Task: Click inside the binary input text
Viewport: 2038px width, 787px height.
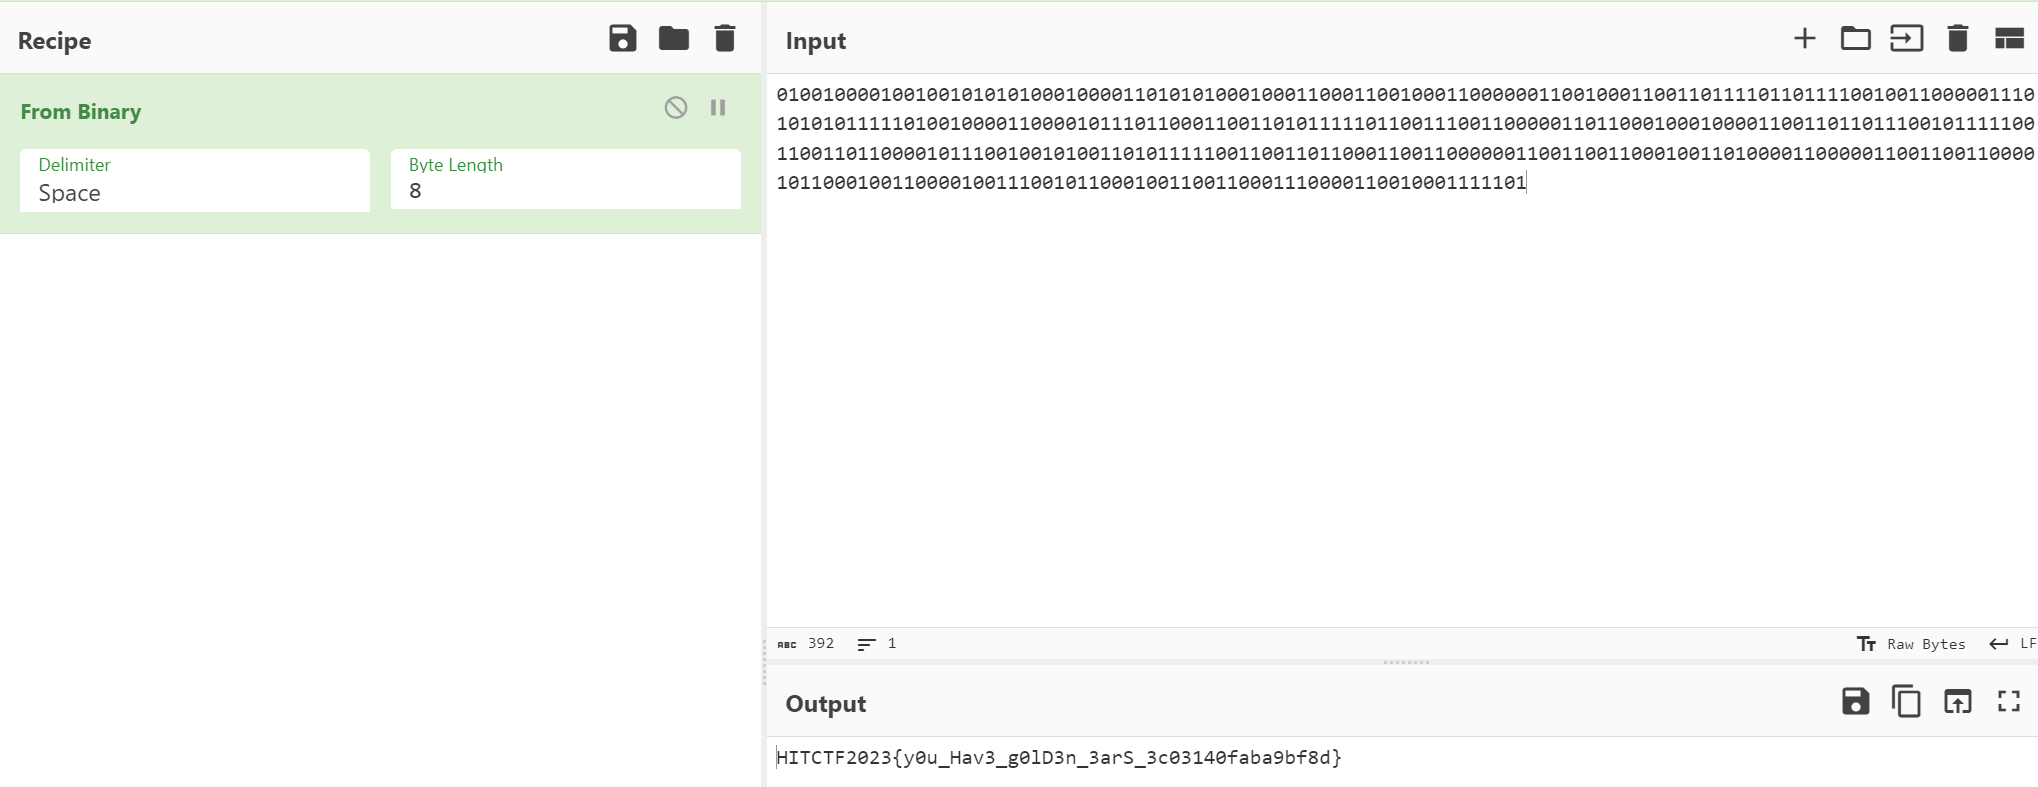Action: point(1400,138)
